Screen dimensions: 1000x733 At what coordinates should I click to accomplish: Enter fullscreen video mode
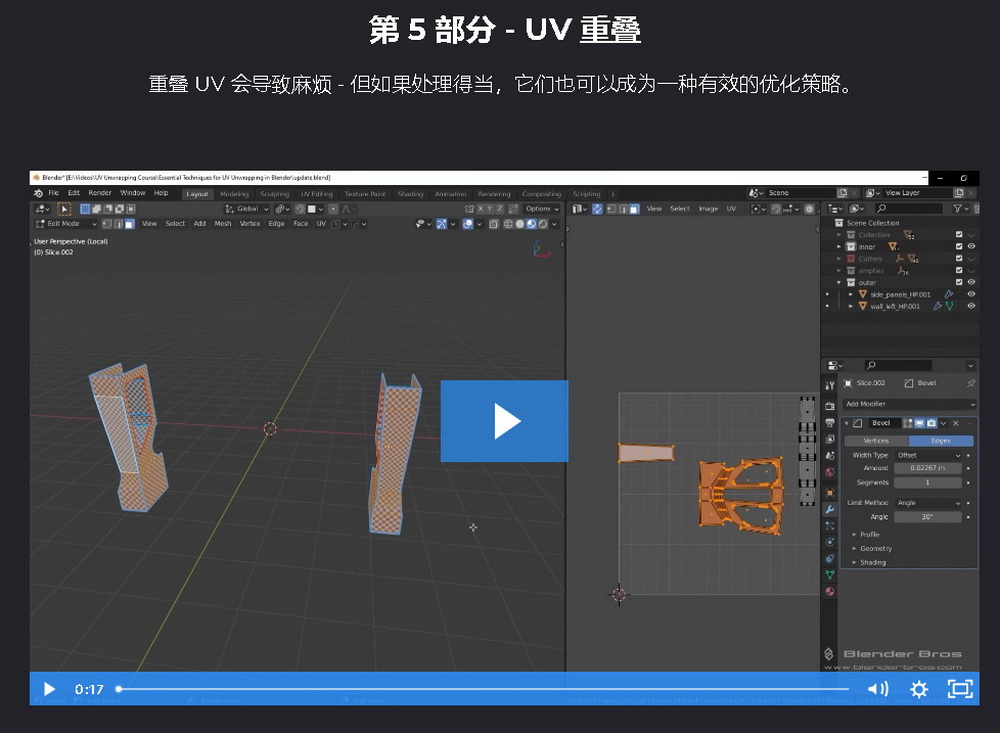pos(960,689)
